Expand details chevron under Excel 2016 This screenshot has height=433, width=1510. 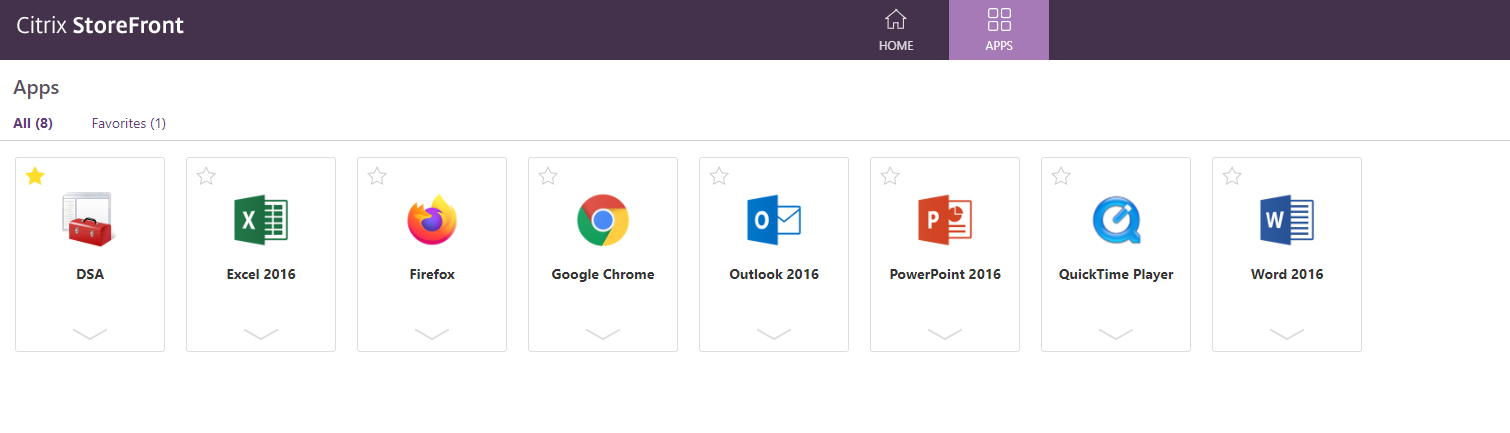coord(261,334)
